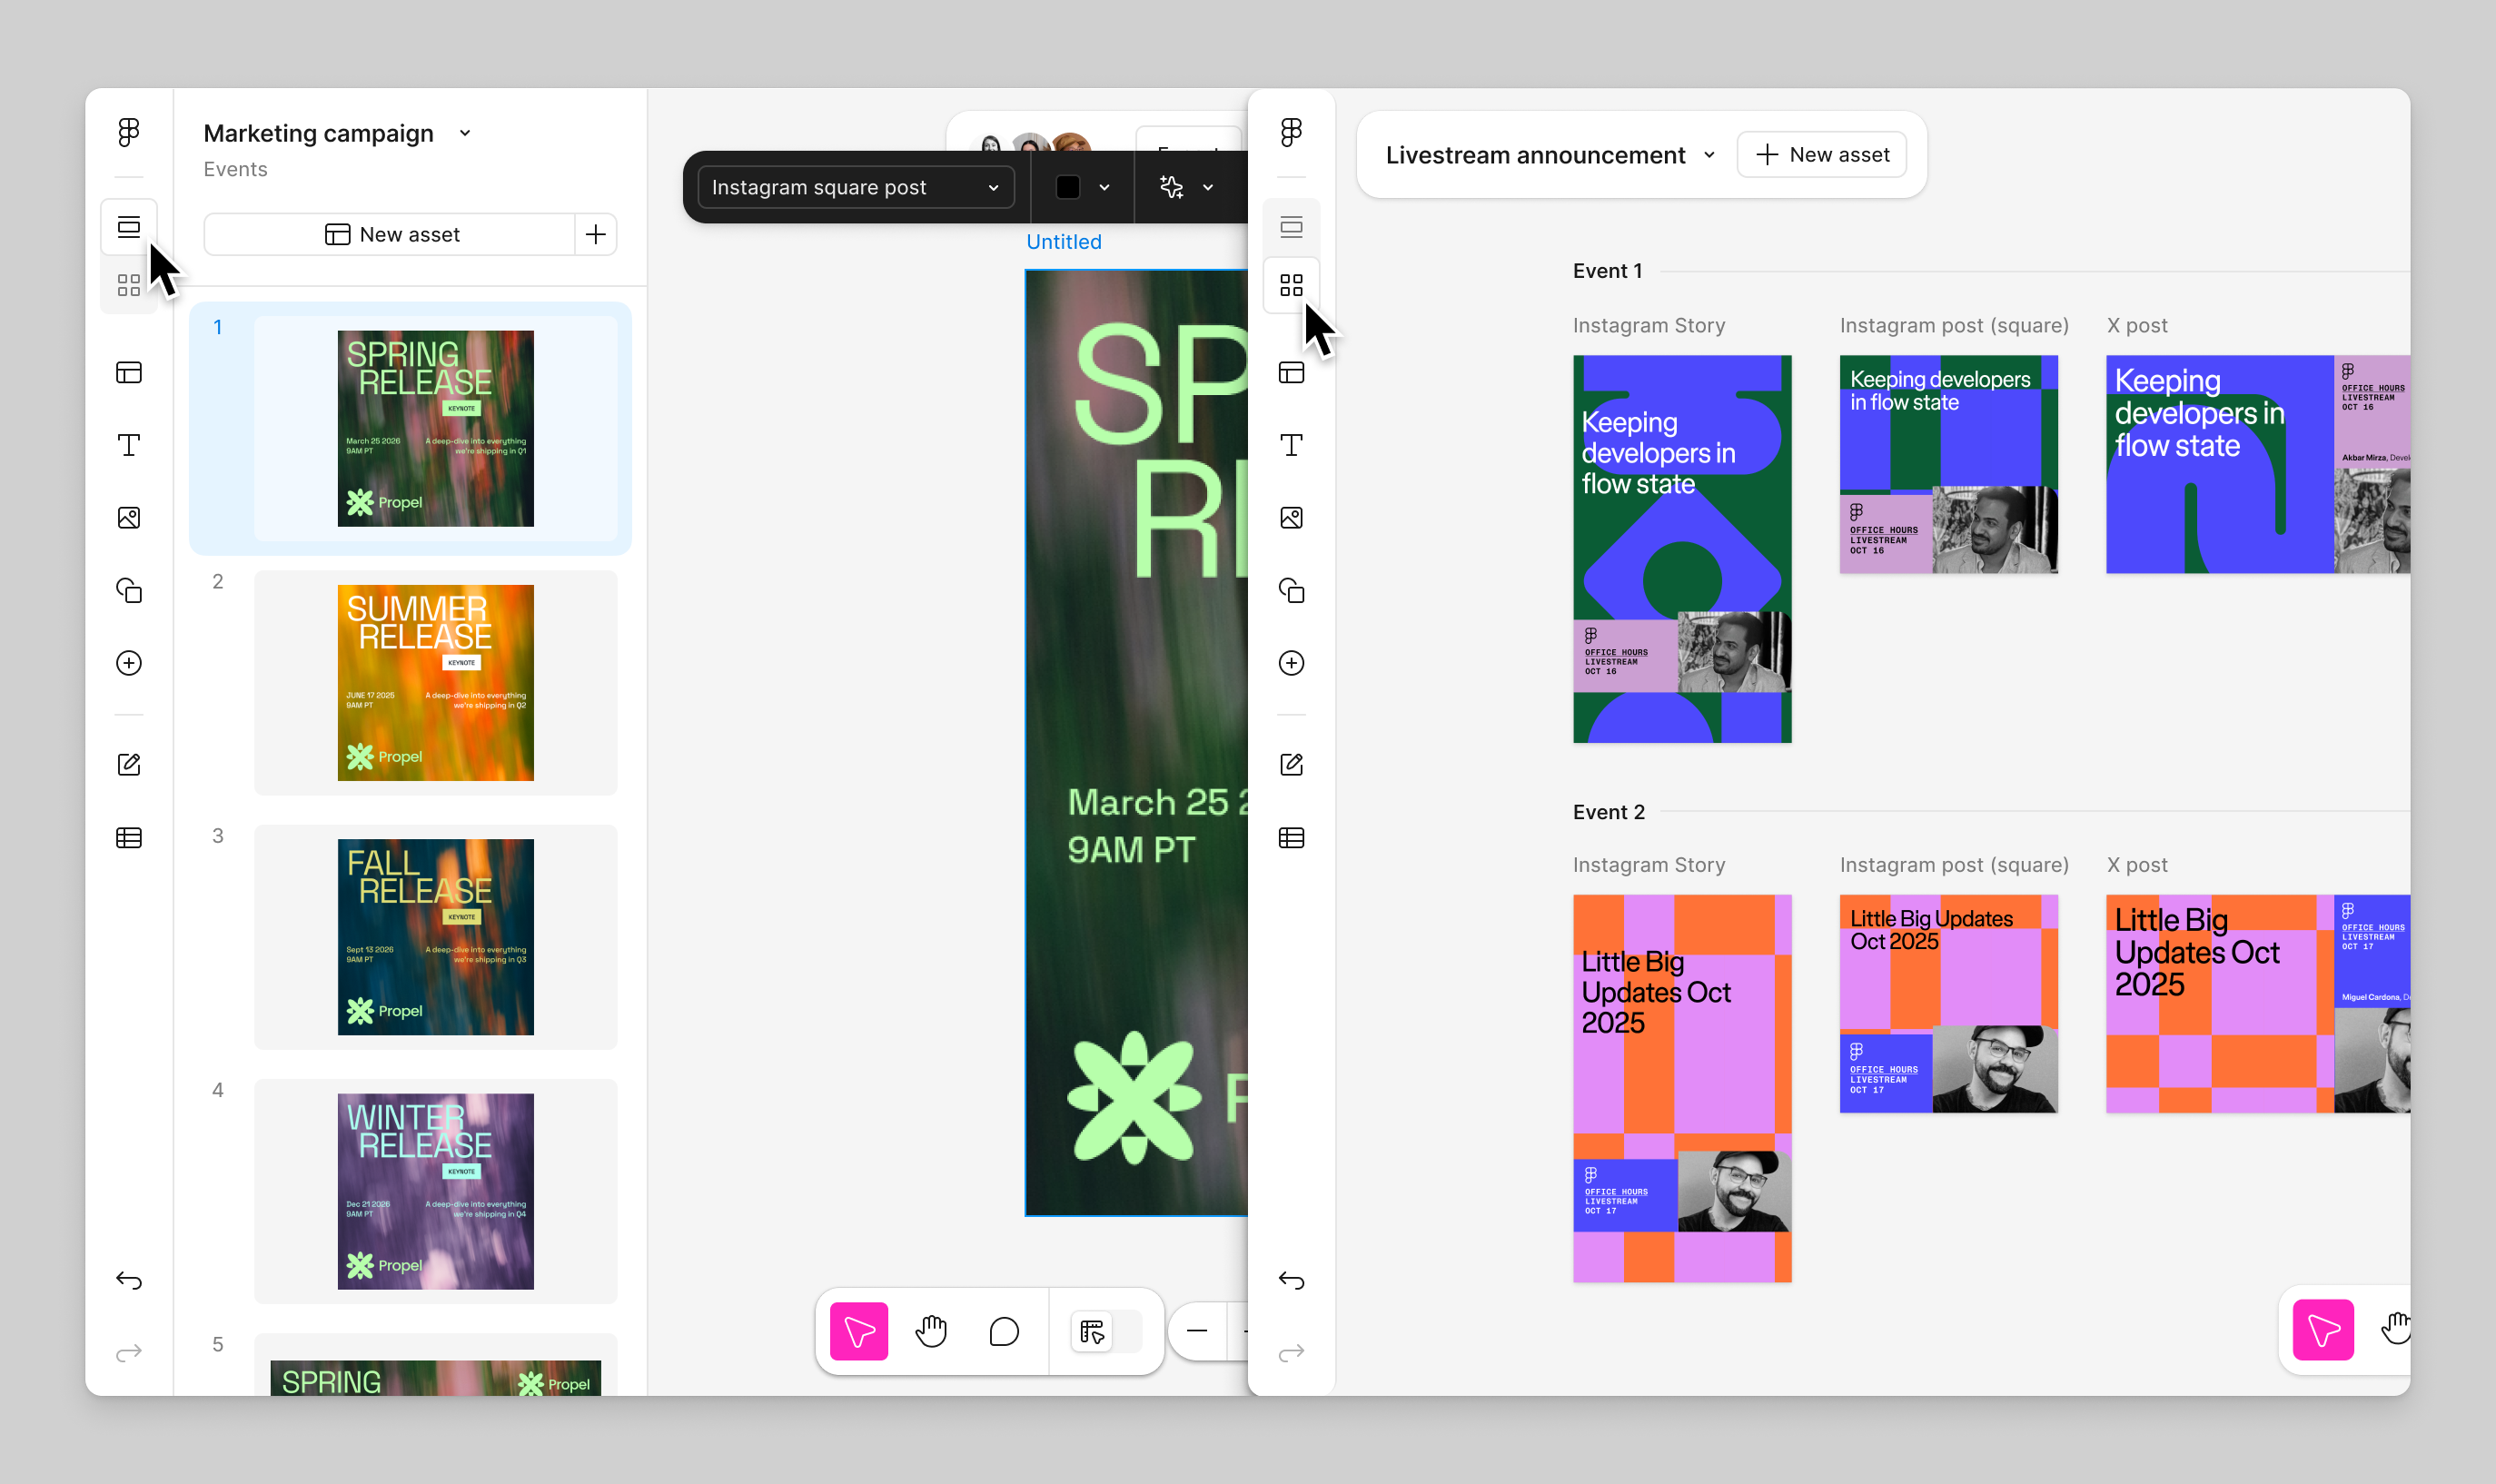Open the Template picker icon in the sidebar
Viewport: 2496px width, 1484px height.
click(x=129, y=372)
